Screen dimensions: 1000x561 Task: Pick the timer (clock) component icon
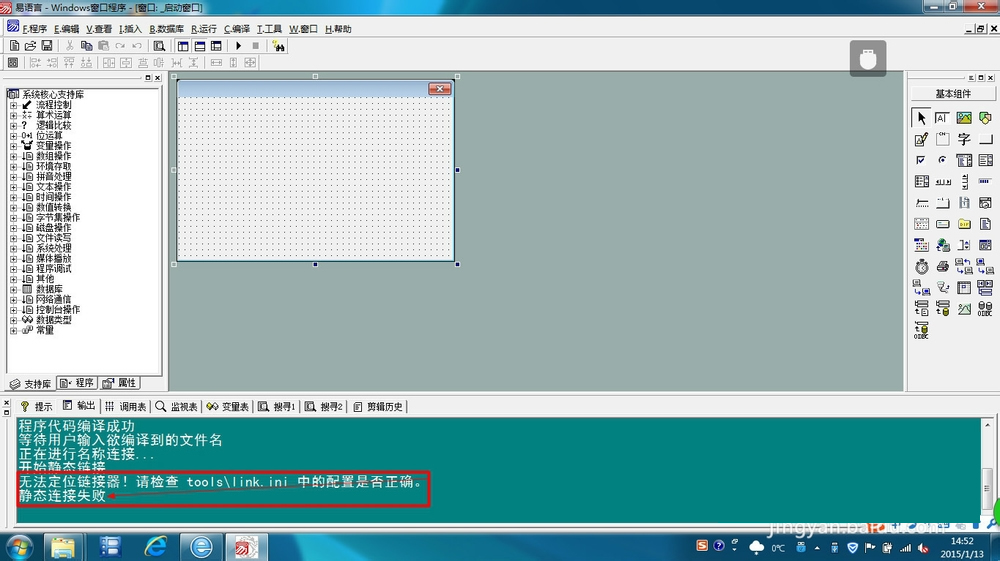[x=921, y=267]
